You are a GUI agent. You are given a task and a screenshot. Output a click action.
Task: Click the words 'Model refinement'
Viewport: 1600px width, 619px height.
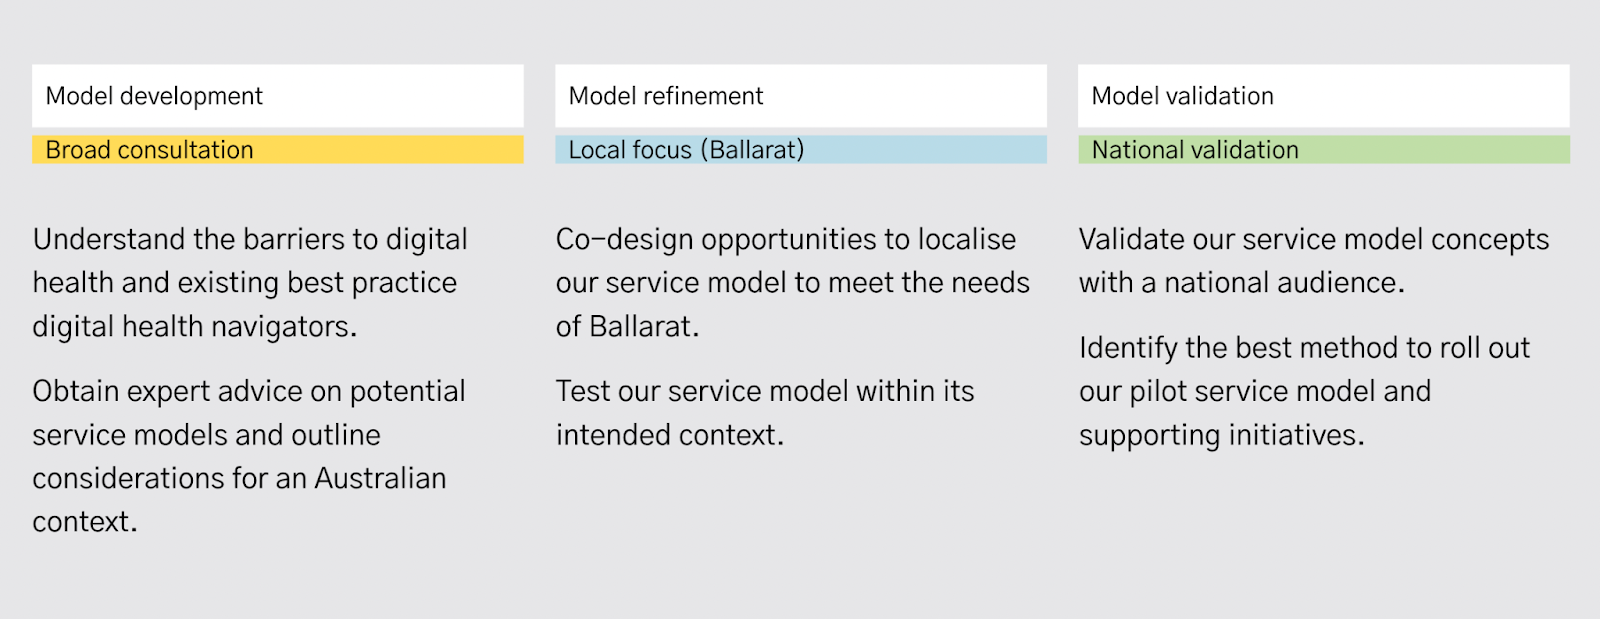tap(666, 96)
